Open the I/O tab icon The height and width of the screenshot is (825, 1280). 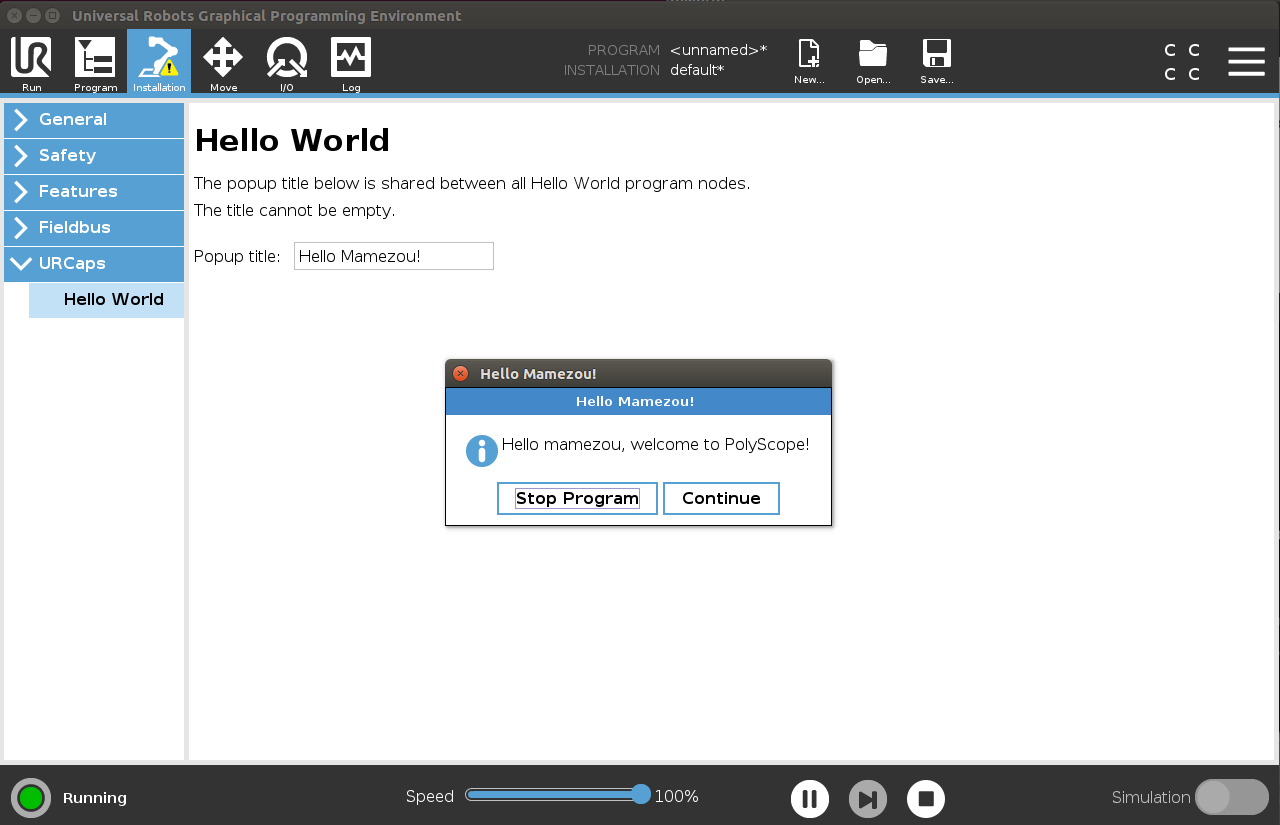point(287,60)
